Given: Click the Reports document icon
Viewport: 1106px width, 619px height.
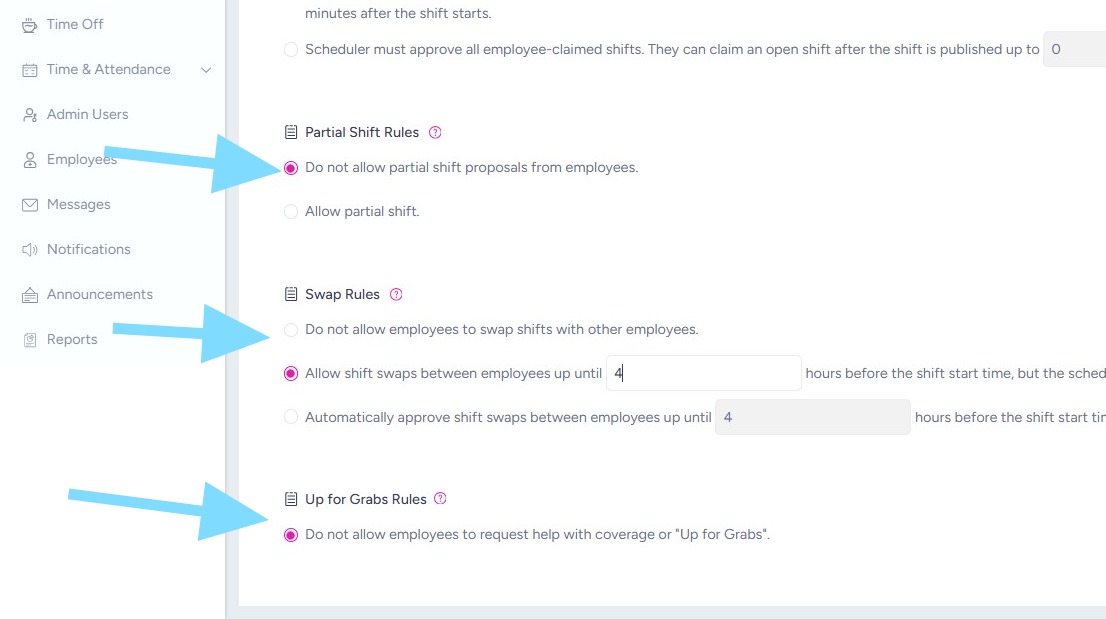Looking at the screenshot, I should (x=29, y=340).
